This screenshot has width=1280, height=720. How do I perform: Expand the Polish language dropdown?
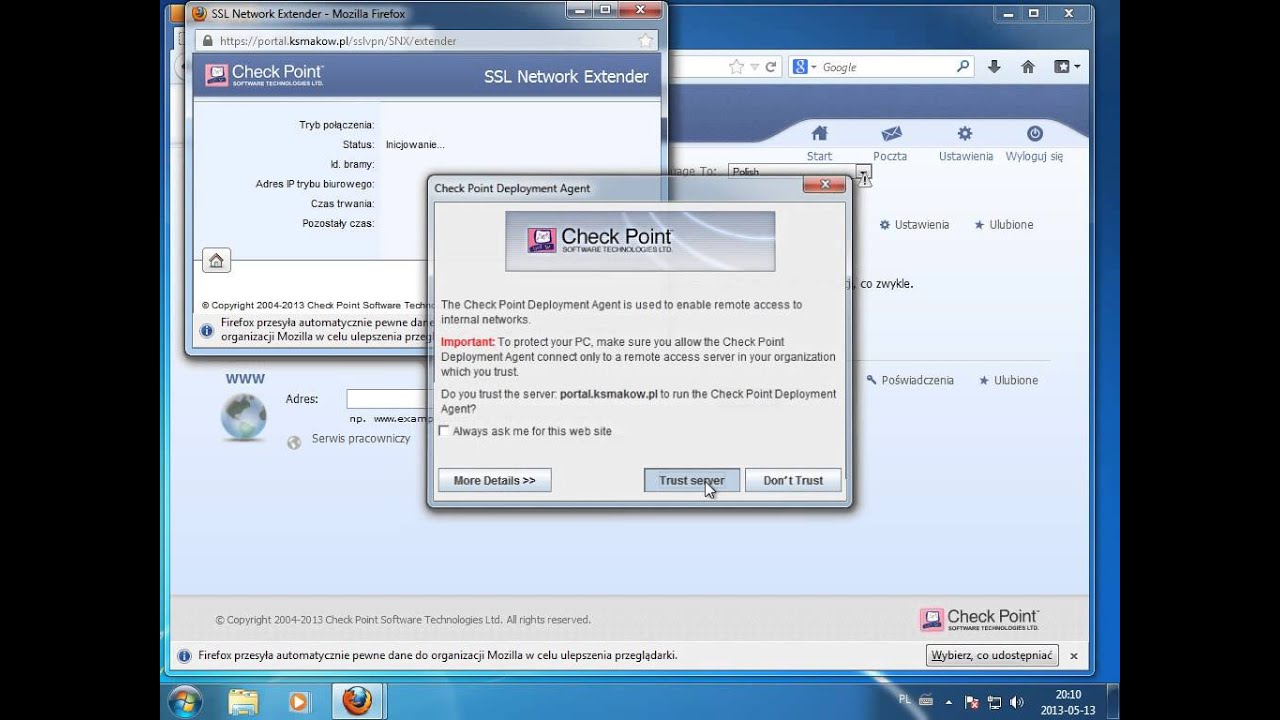pos(863,172)
